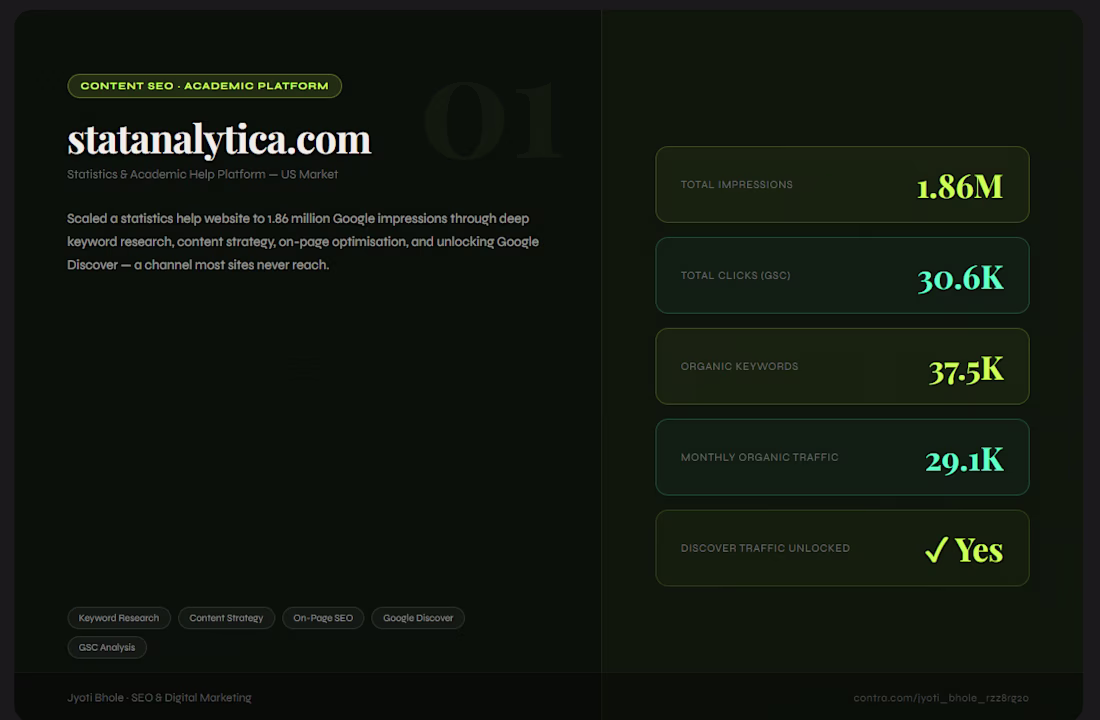Select the Discover Traffic Unlocked label
Screen dimensions: 1100x720
[765, 548]
